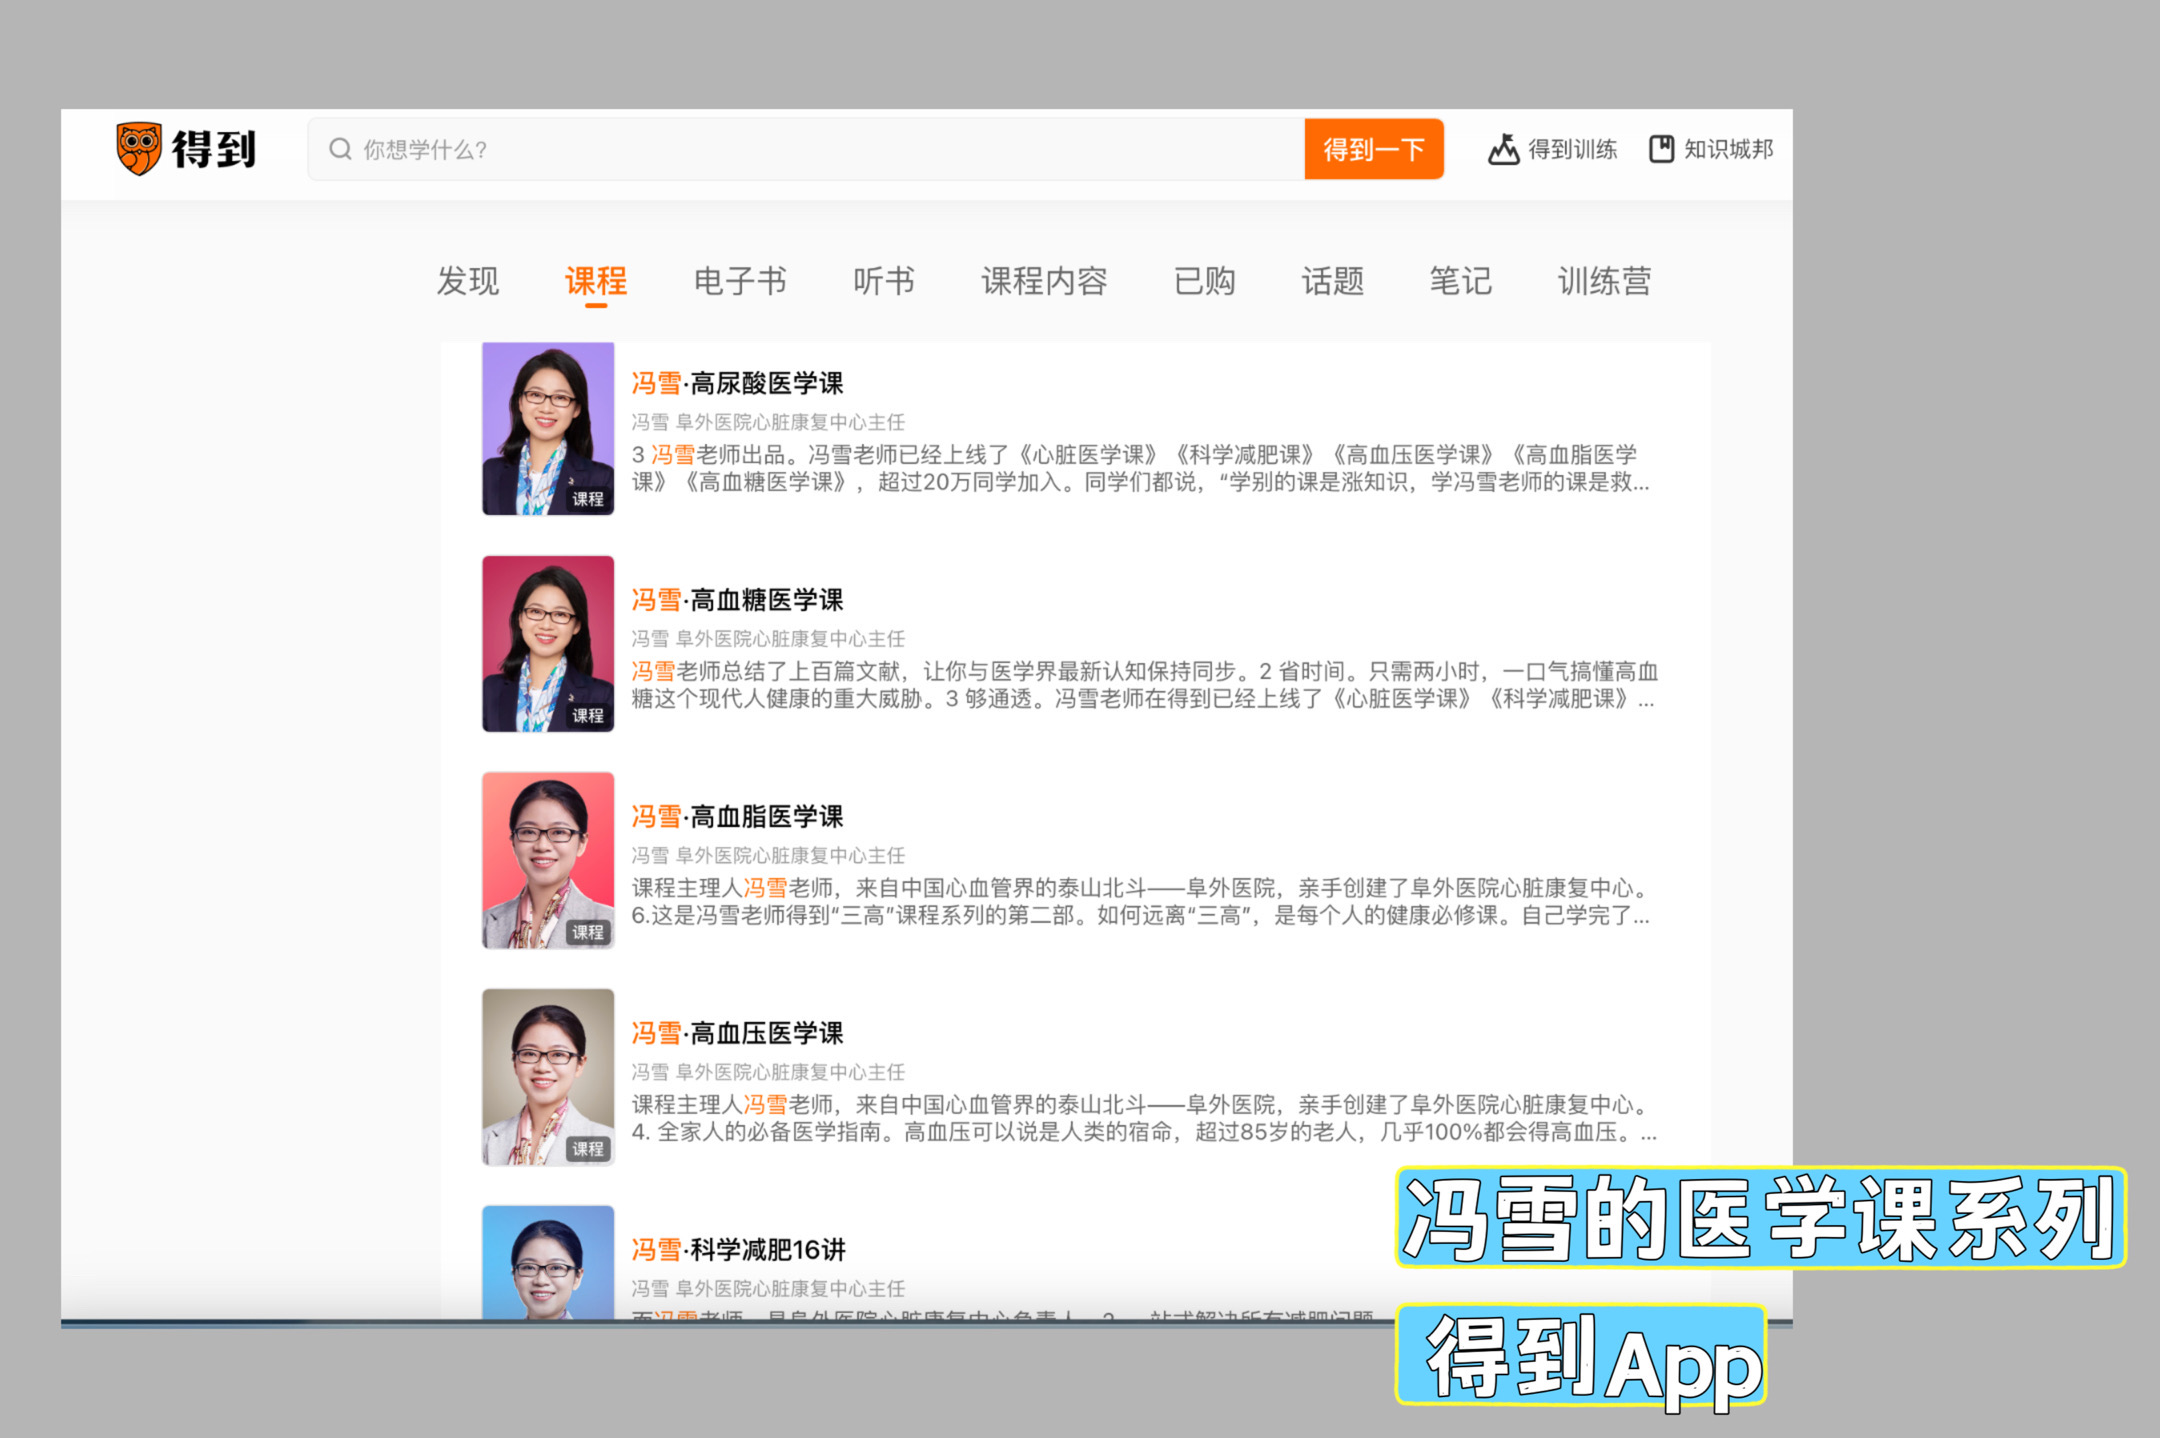
Task: Switch to the 话题 tab
Action: click(1332, 281)
